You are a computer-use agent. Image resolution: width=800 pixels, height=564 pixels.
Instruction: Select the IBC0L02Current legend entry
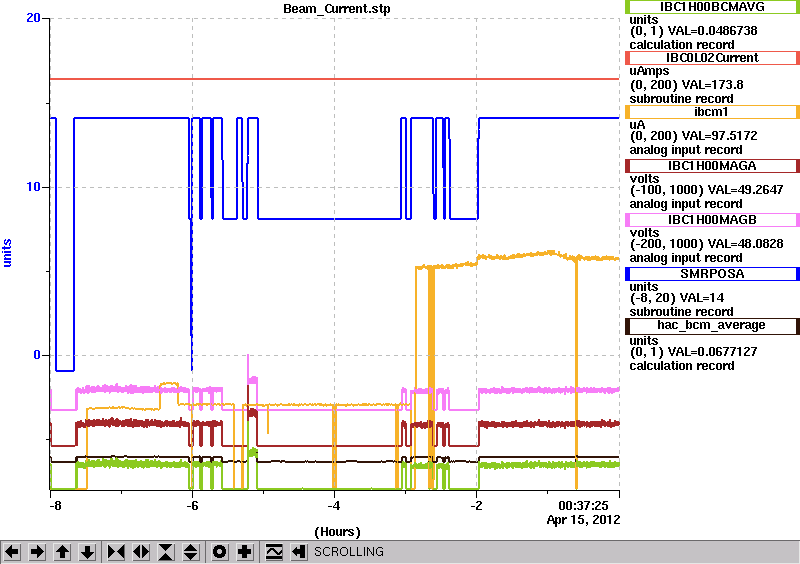[x=712, y=58]
